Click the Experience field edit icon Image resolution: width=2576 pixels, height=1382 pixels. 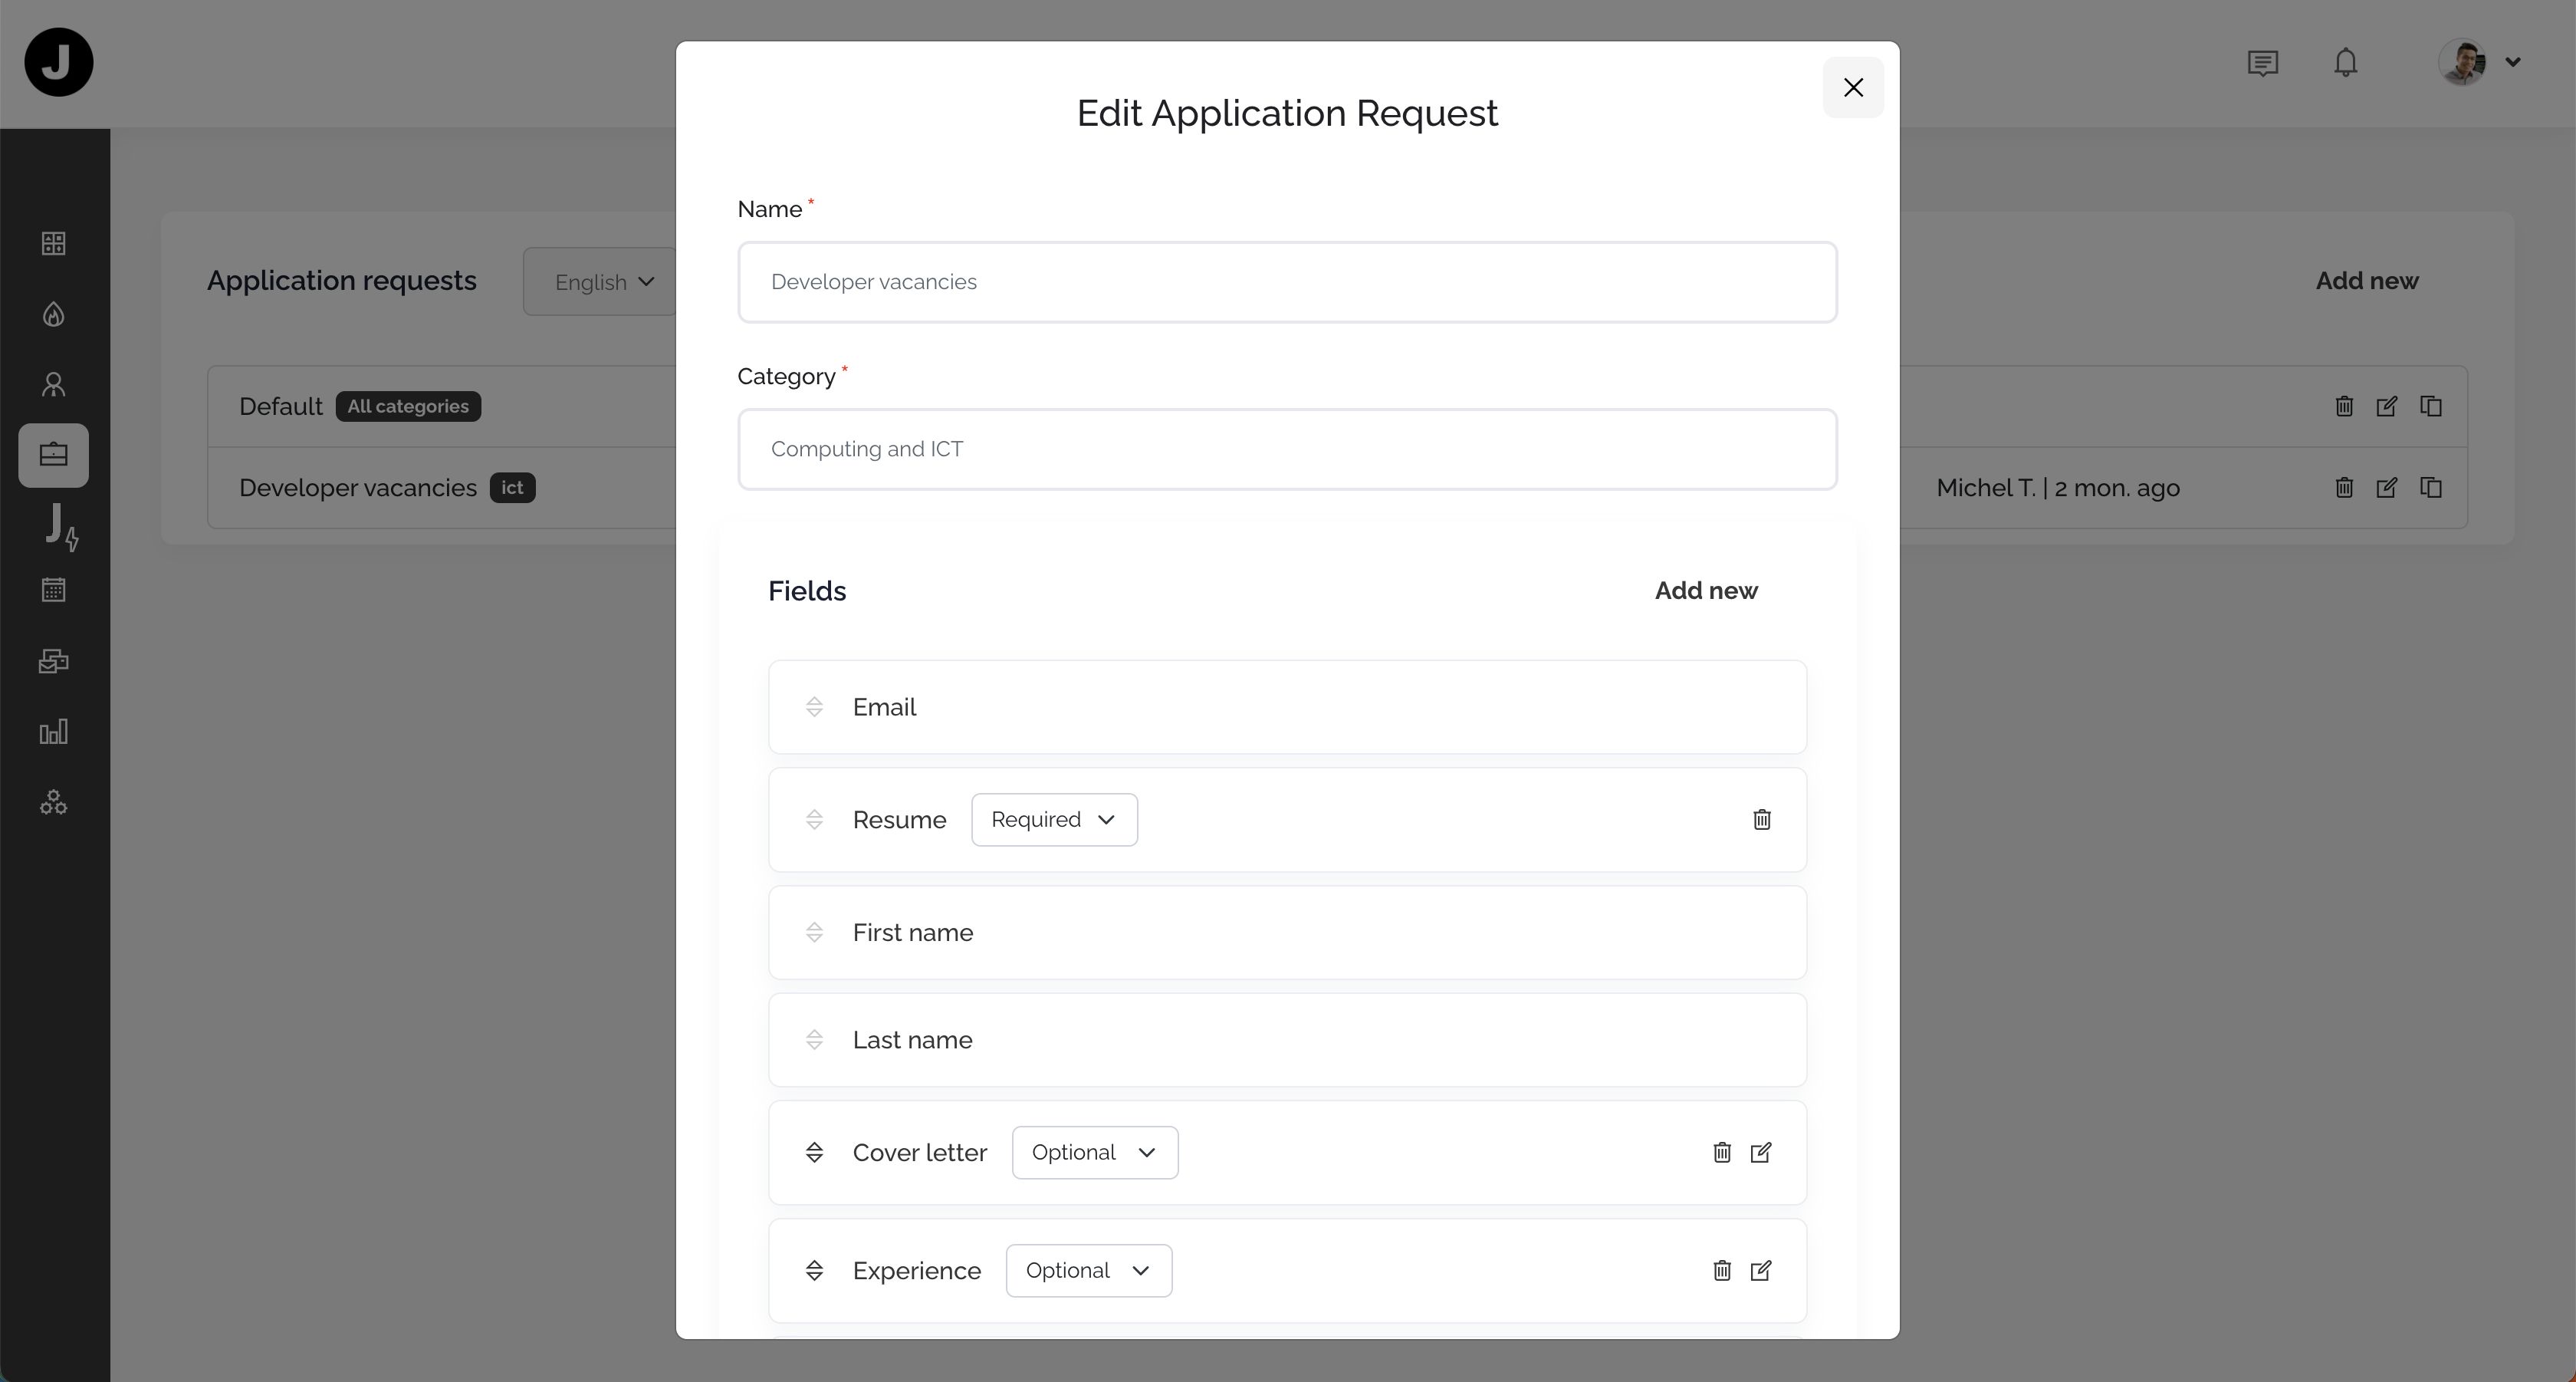point(1761,1271)
